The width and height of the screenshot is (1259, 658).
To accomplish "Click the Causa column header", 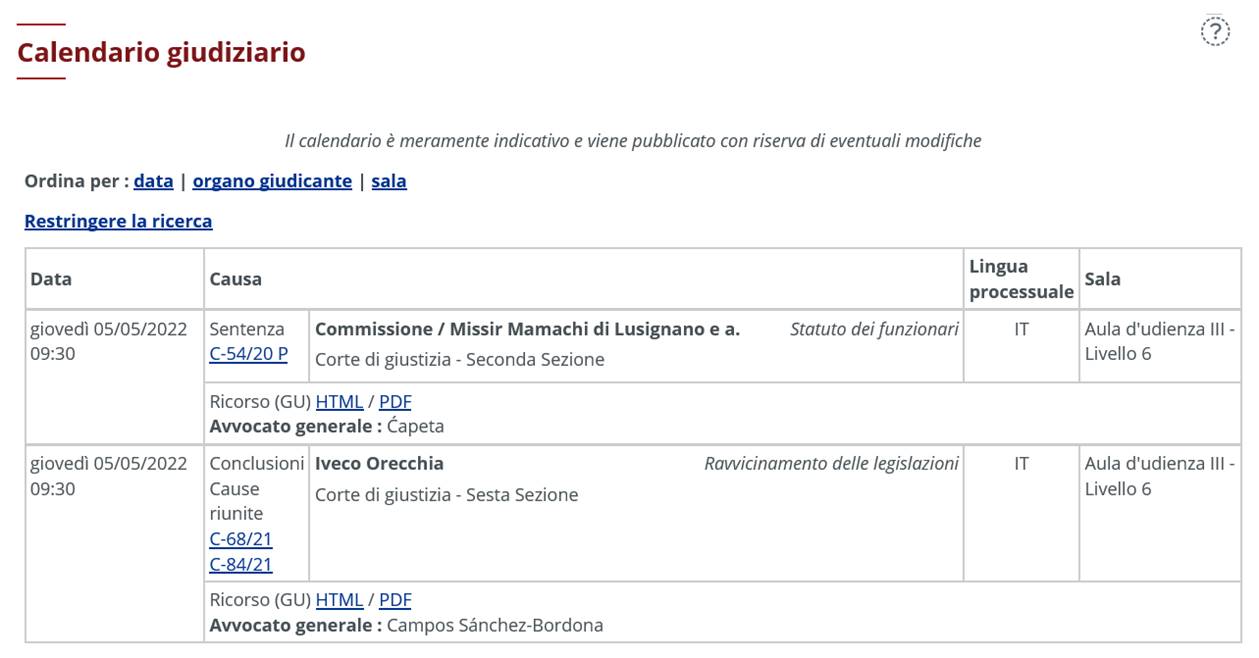I will [x=235, y=279].
